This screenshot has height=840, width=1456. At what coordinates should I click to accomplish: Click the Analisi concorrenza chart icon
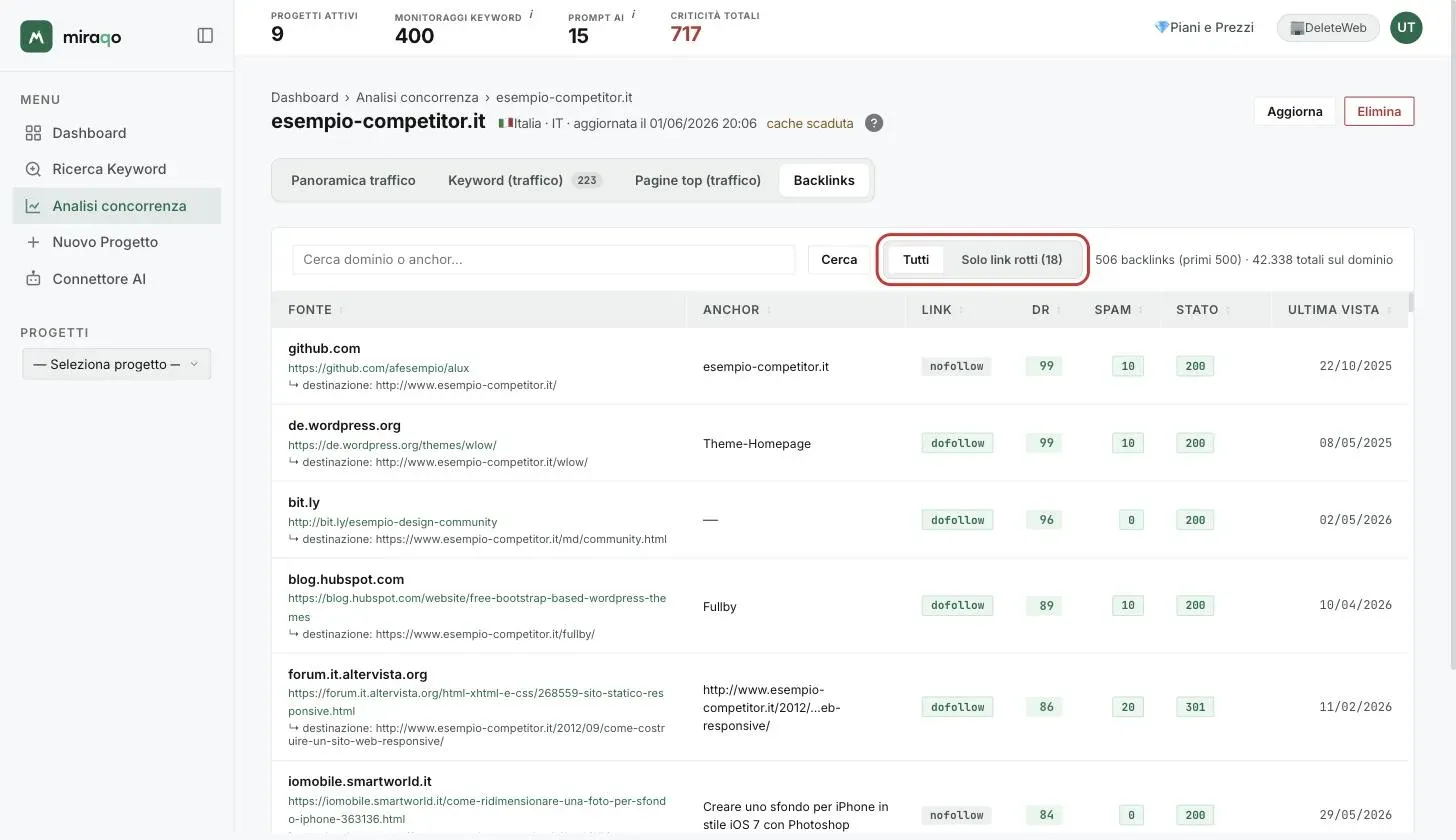click(33, 206)
